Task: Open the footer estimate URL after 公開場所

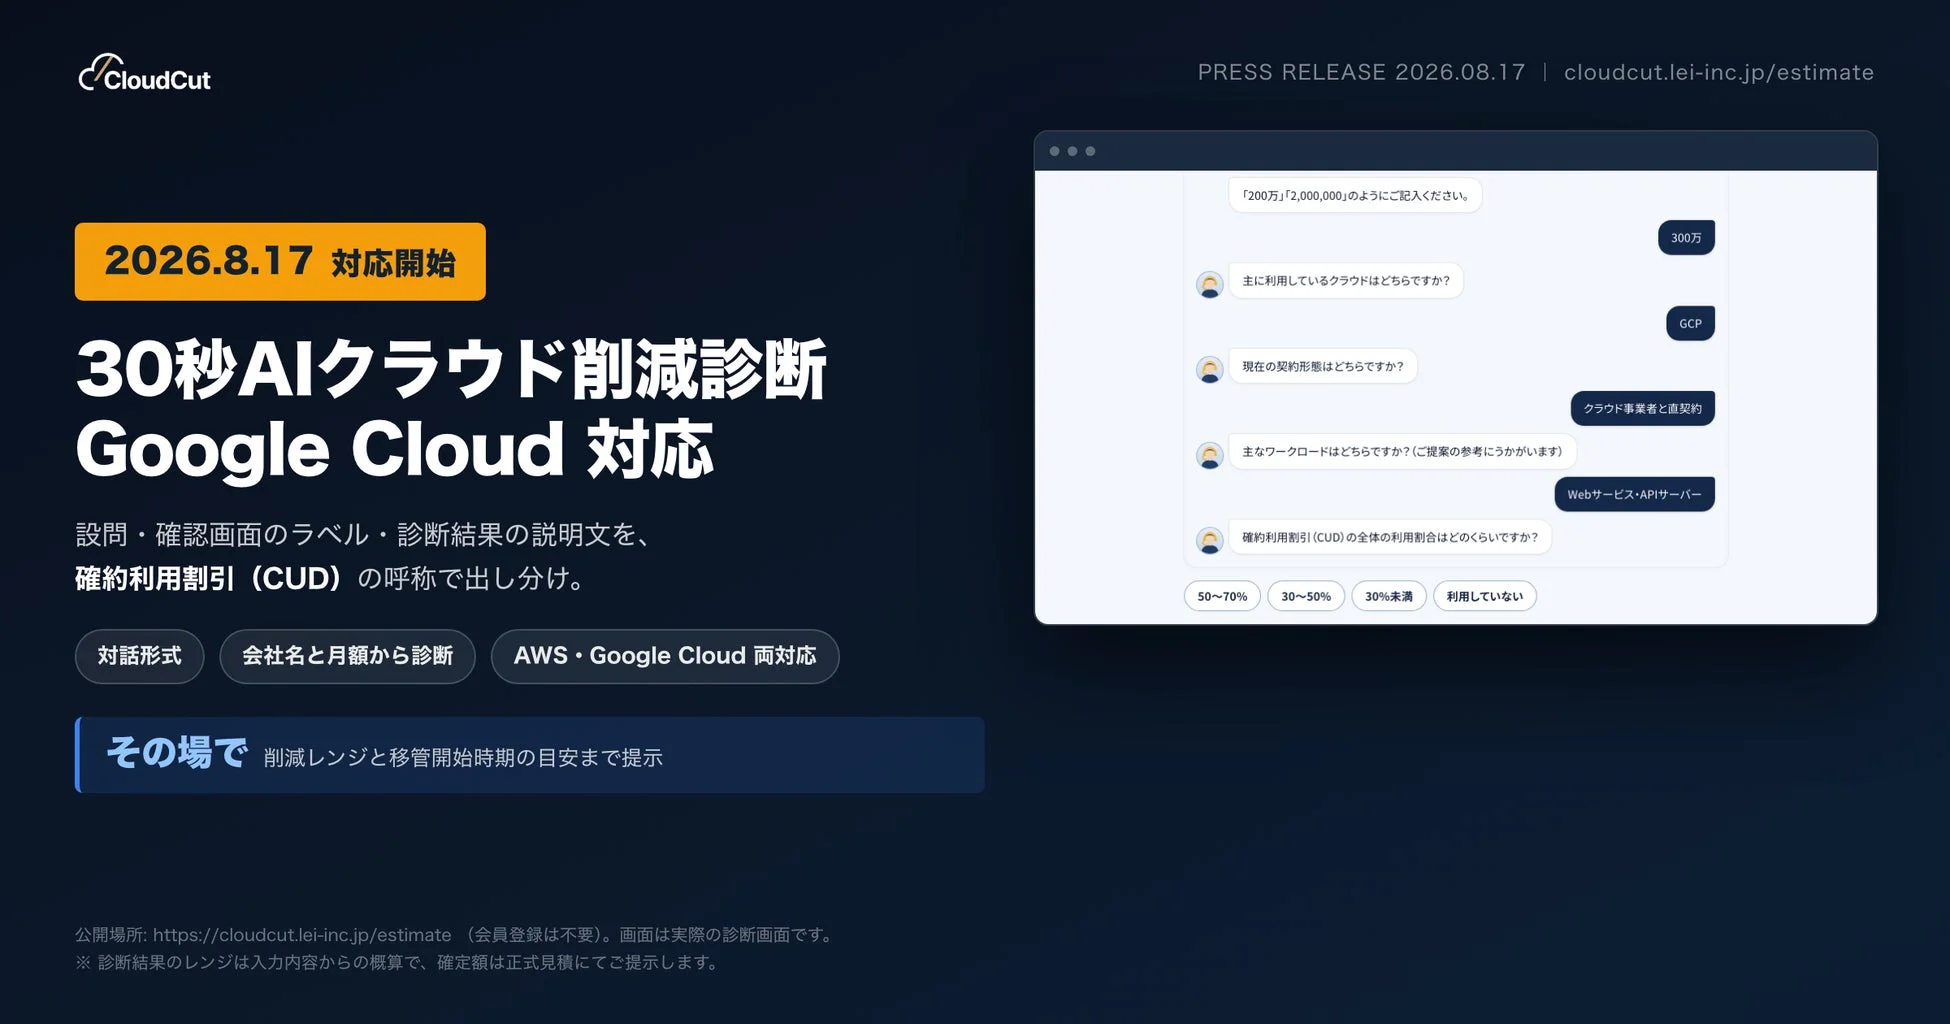Action: click(x=302, y=935)
